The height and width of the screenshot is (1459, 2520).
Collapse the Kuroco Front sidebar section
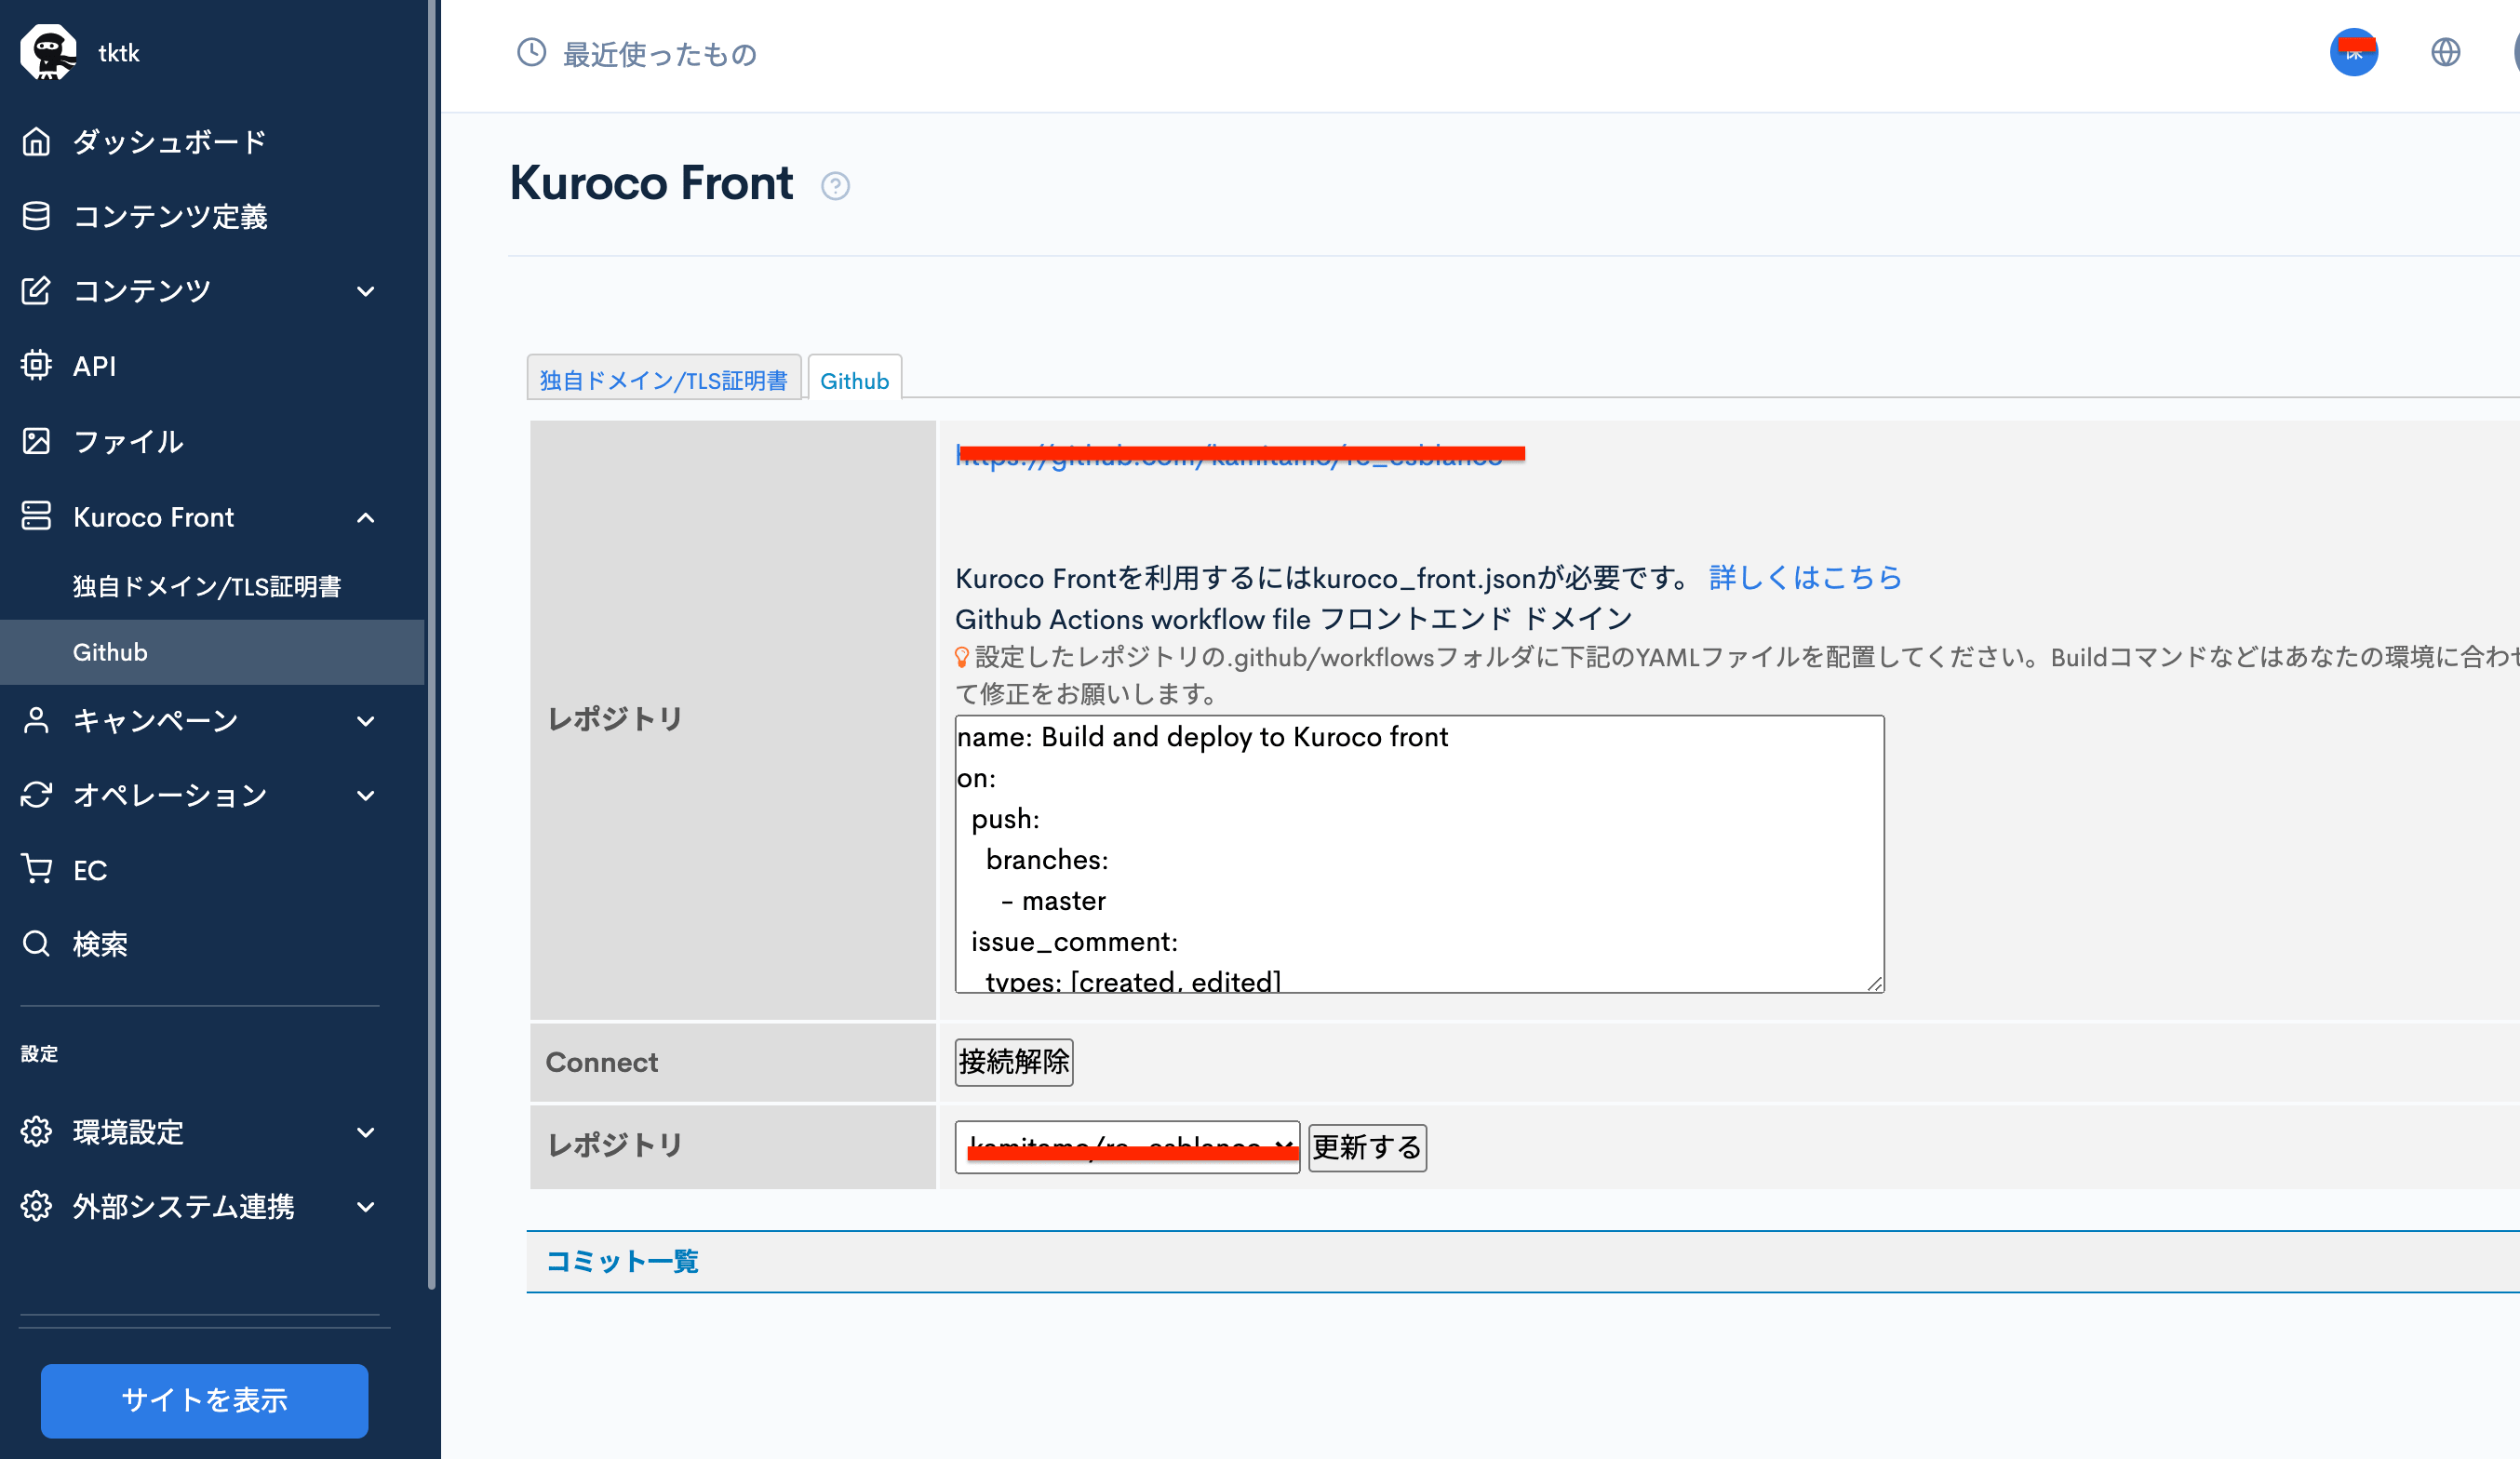[366, 517]
